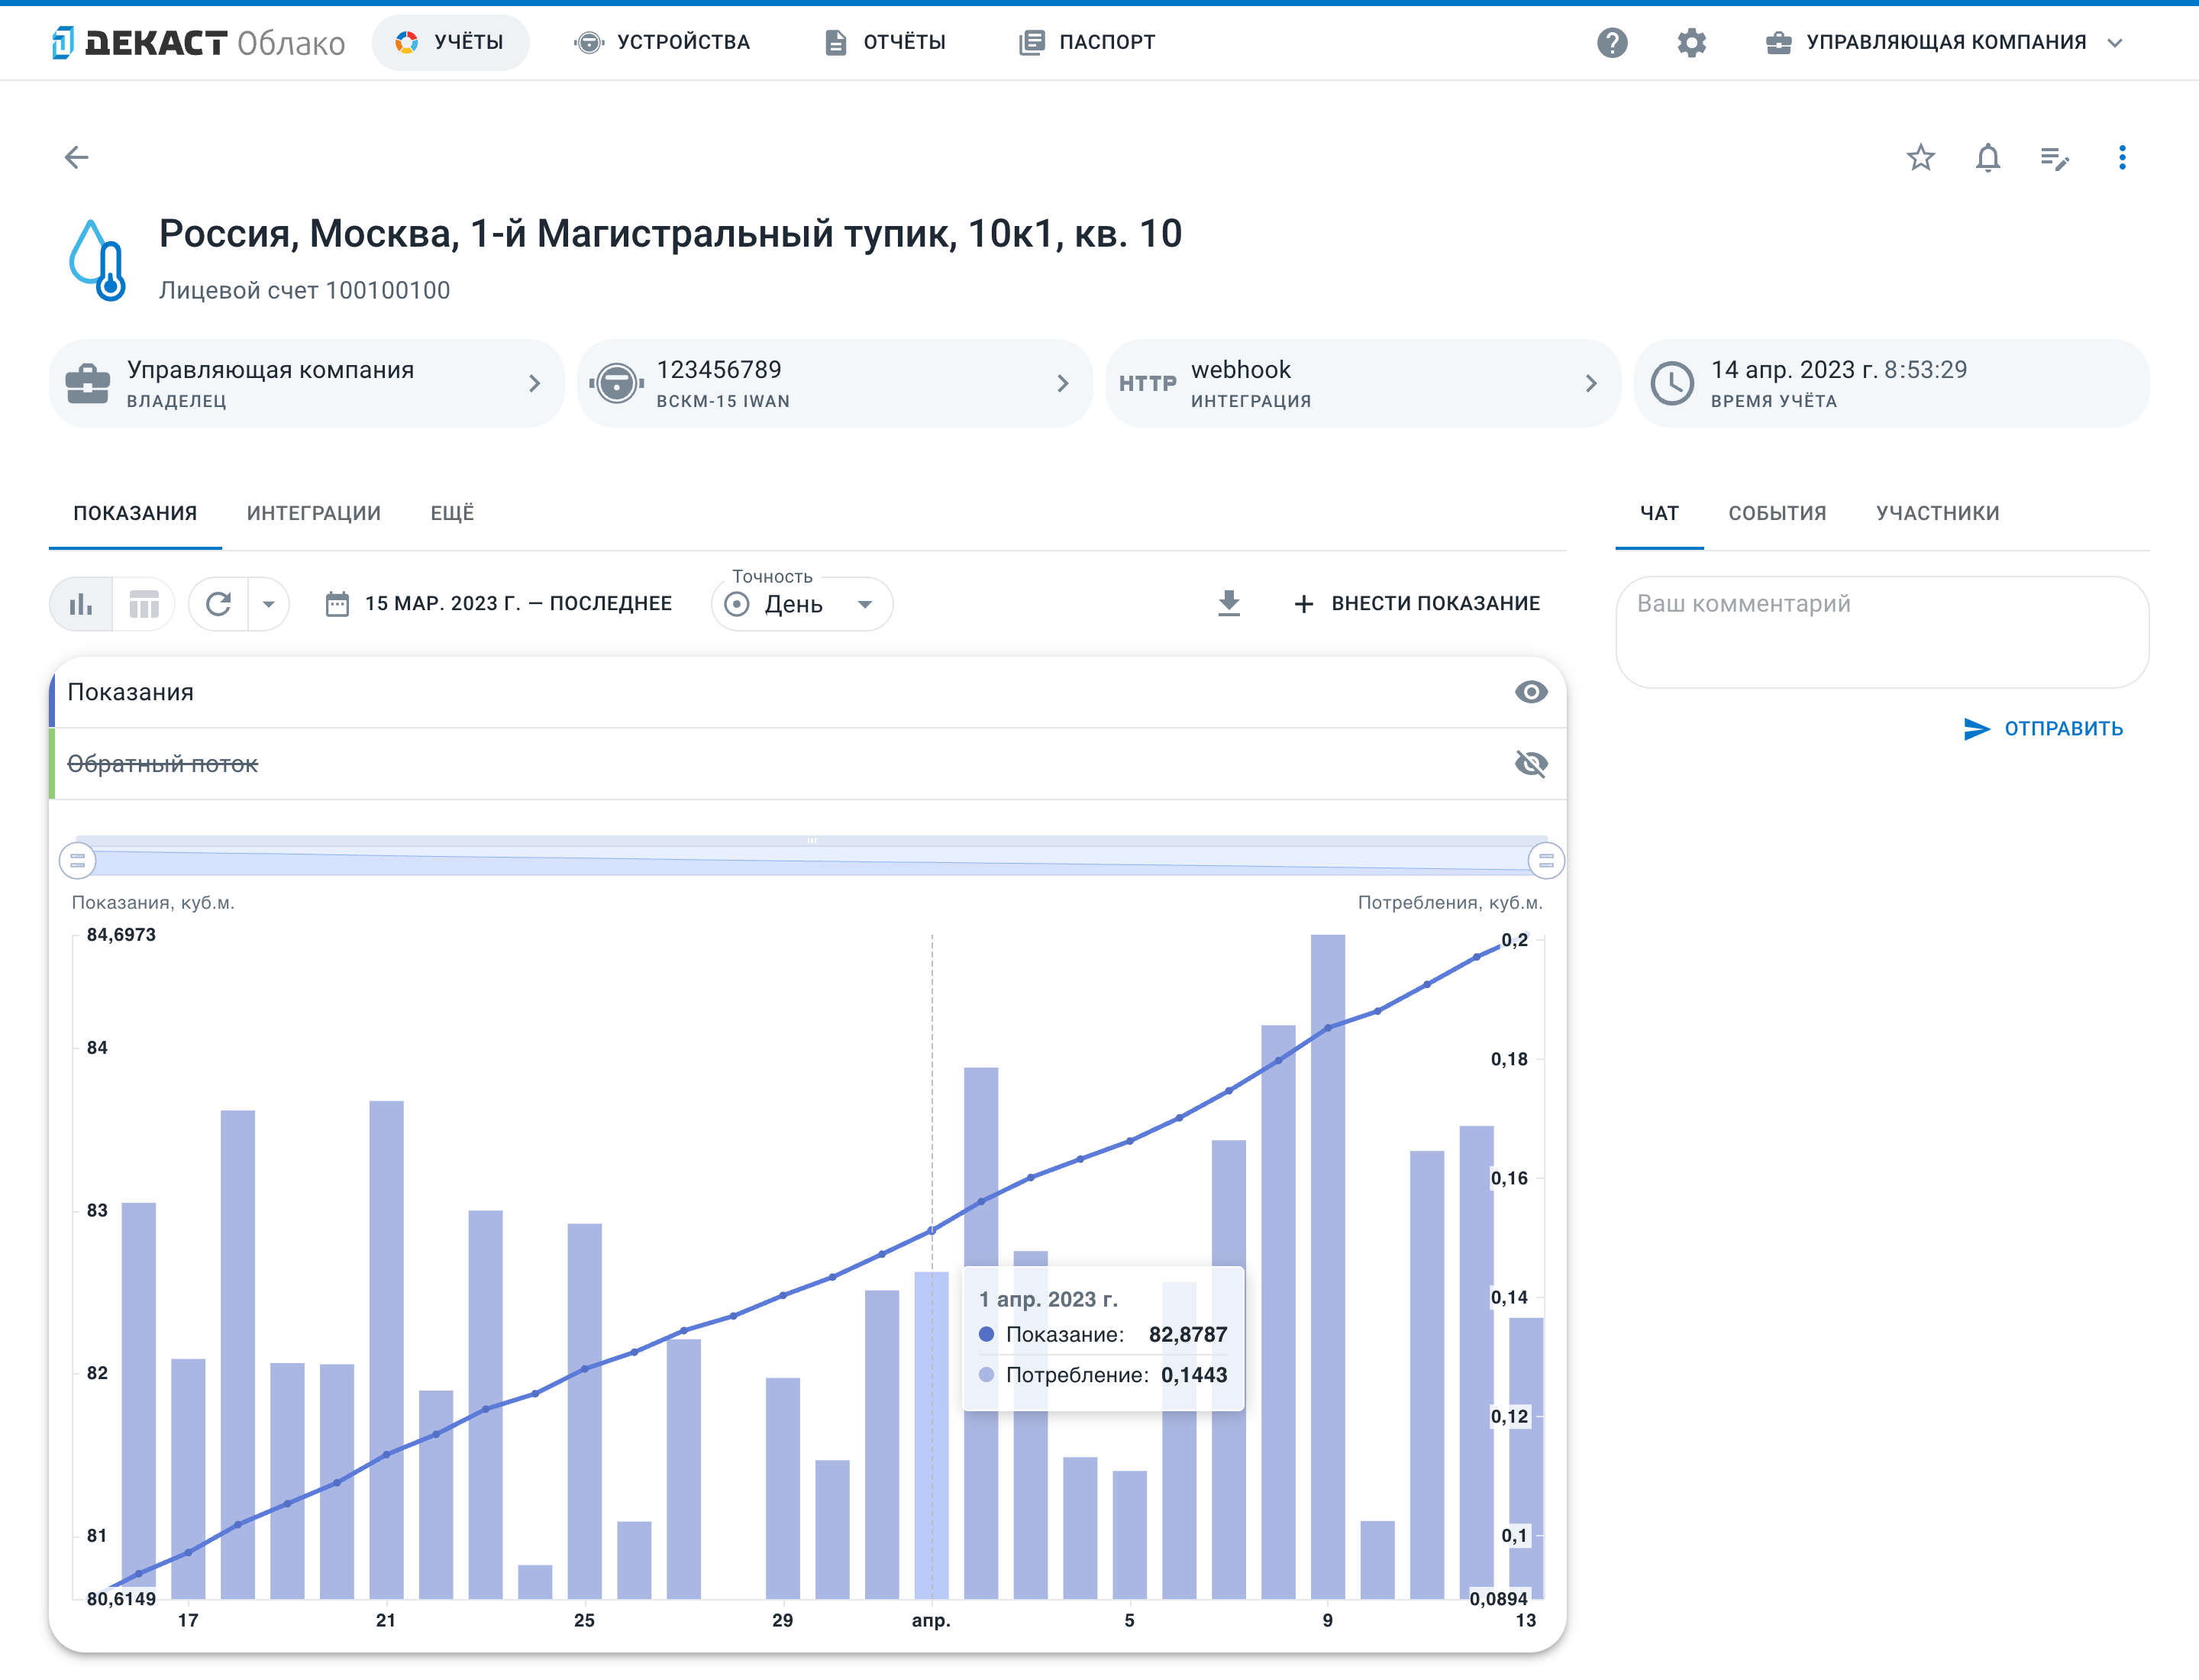This screenshot has width=2199, height=1680.
Task: Click the Dekast Cloud logo
Action: click(198, 42)
